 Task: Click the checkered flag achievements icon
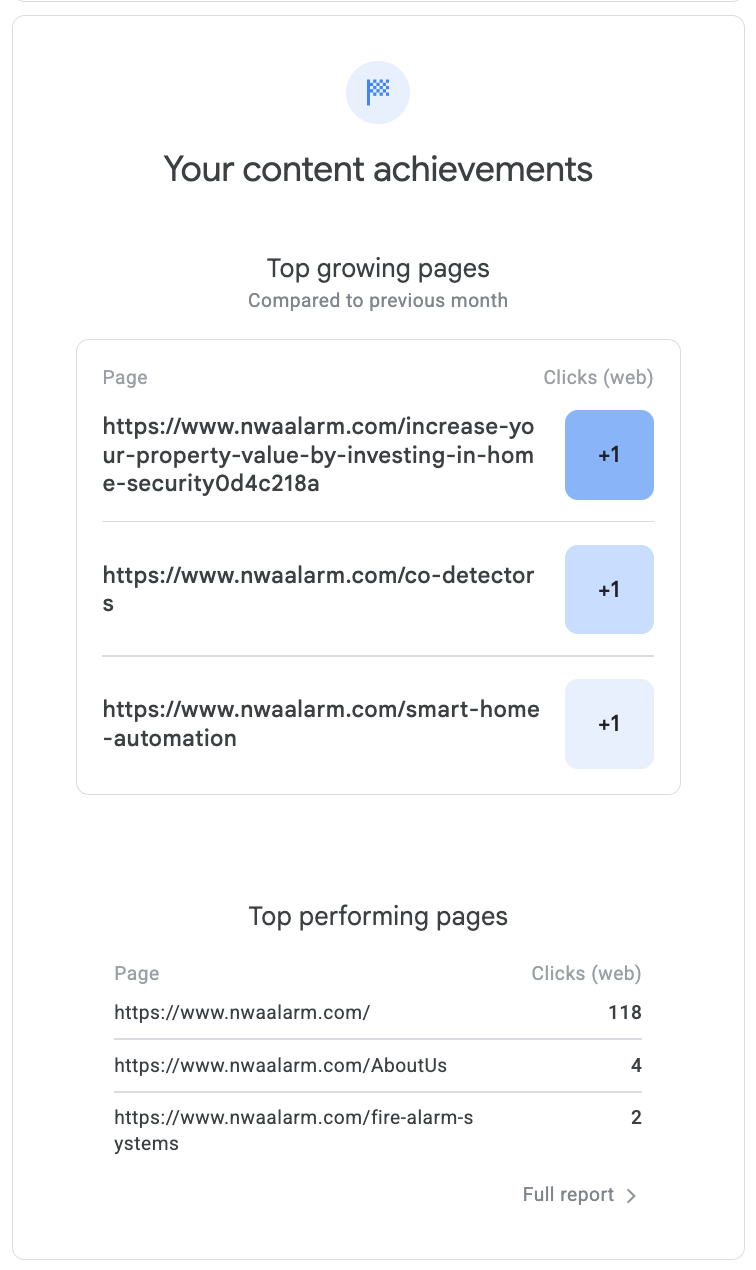tap(378, 92)
